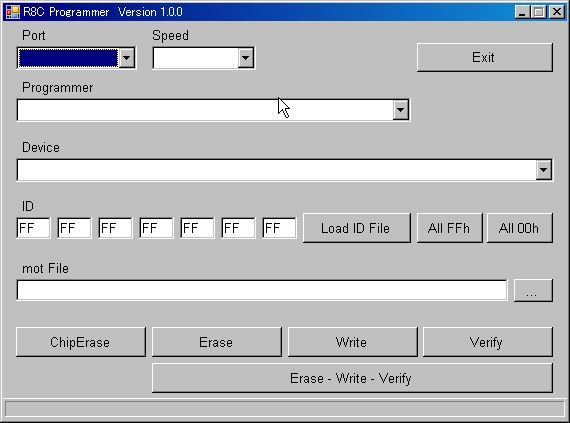Click the Erase button
This screenshot has height=423, width=570.
click(217, 342)
